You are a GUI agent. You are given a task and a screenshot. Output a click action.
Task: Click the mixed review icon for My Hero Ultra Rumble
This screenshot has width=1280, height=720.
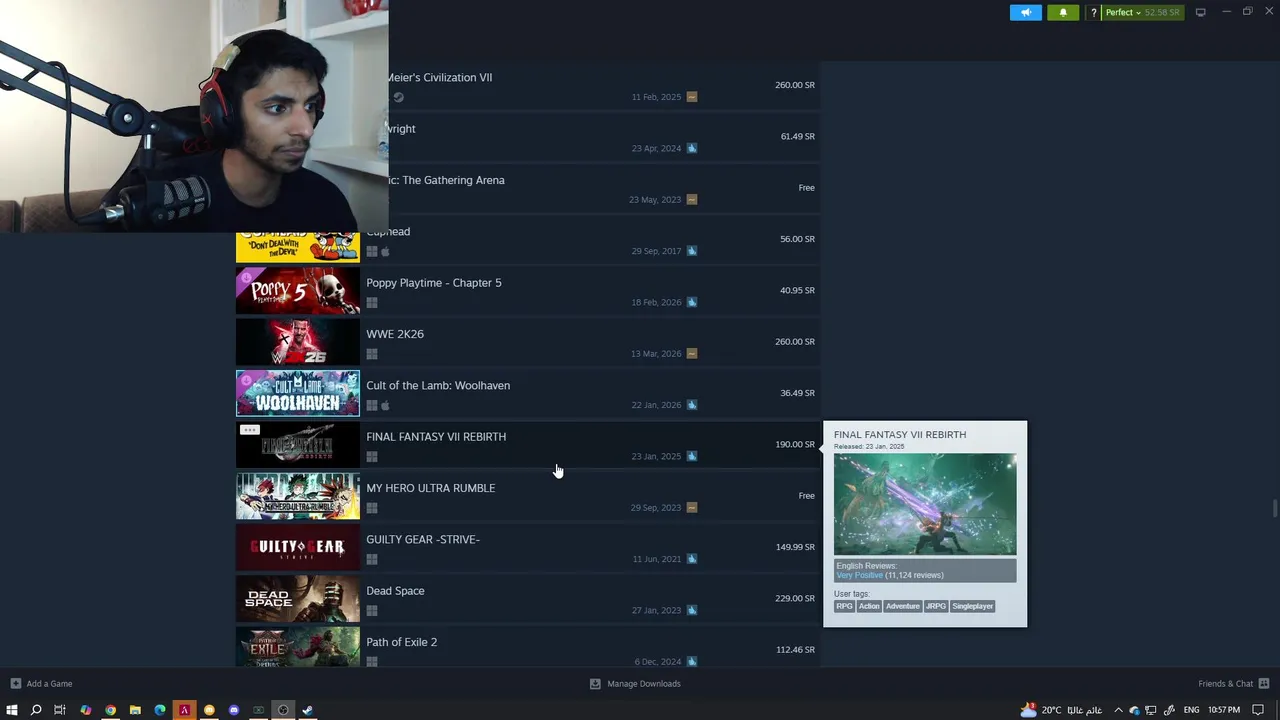692,507
